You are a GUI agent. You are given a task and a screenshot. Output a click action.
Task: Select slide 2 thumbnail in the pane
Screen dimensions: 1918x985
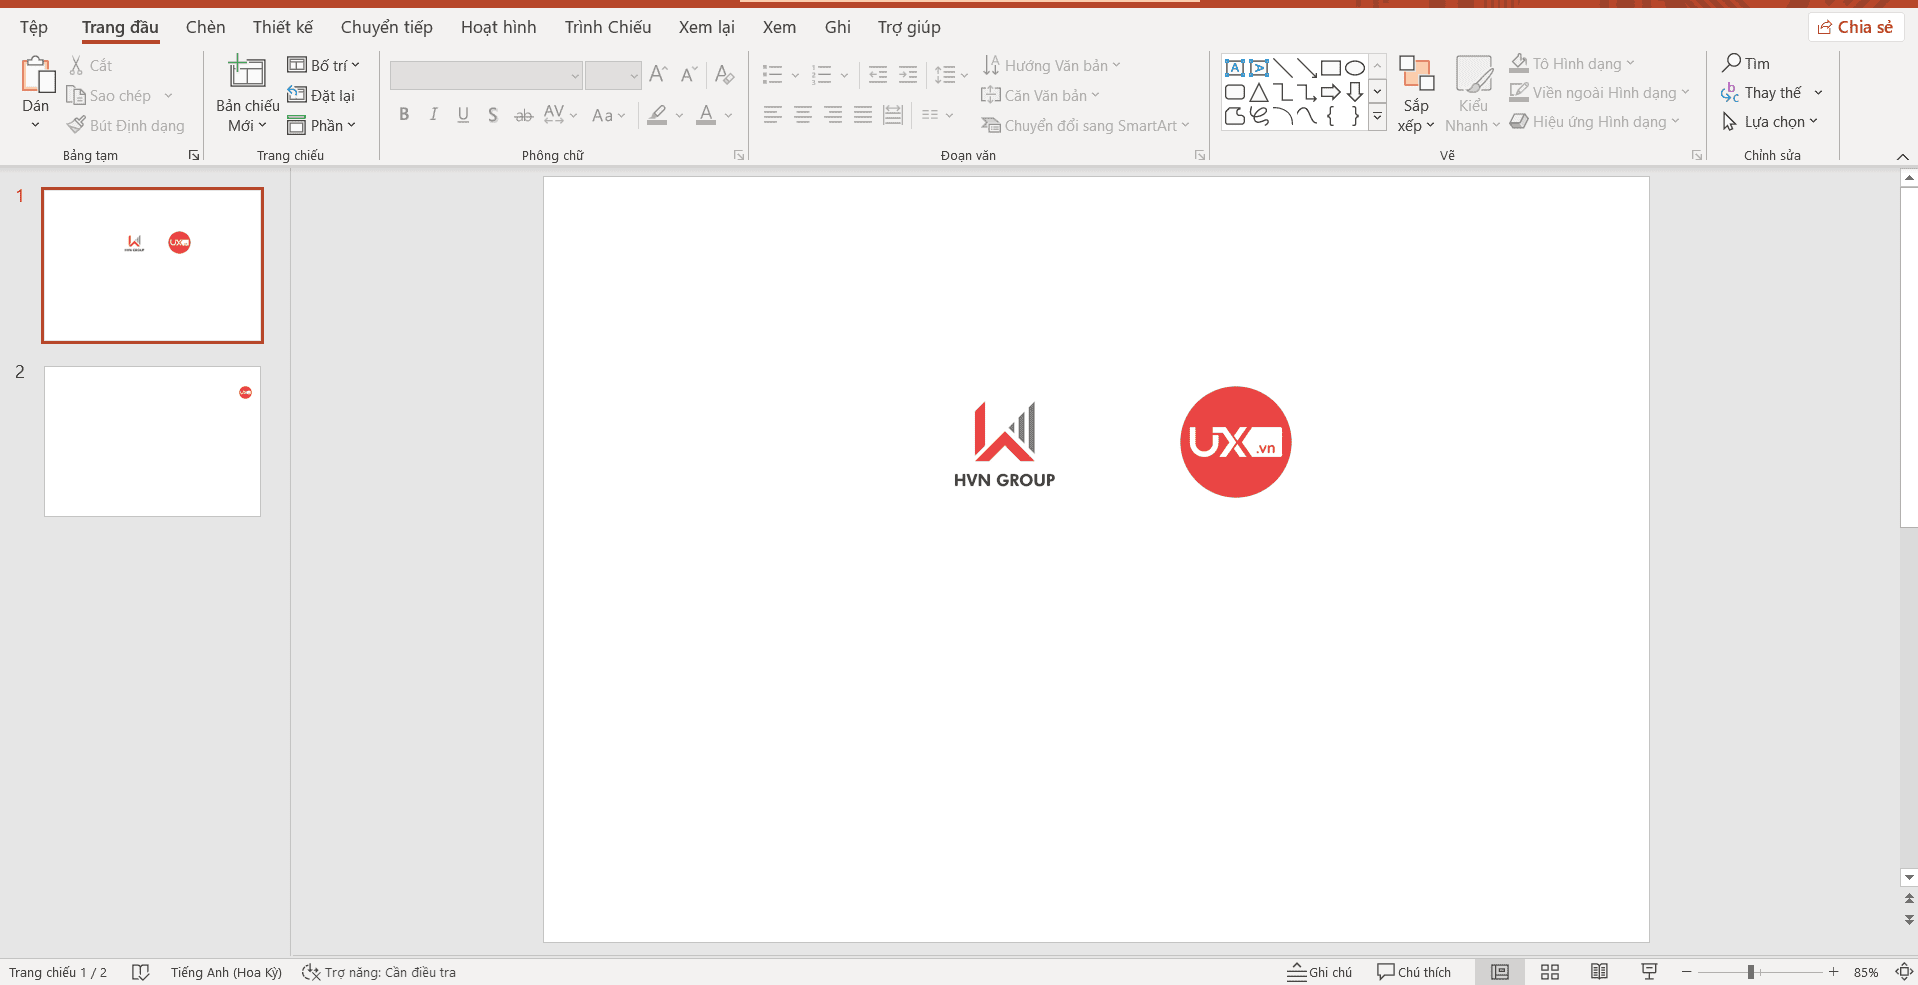coord(152,441)
